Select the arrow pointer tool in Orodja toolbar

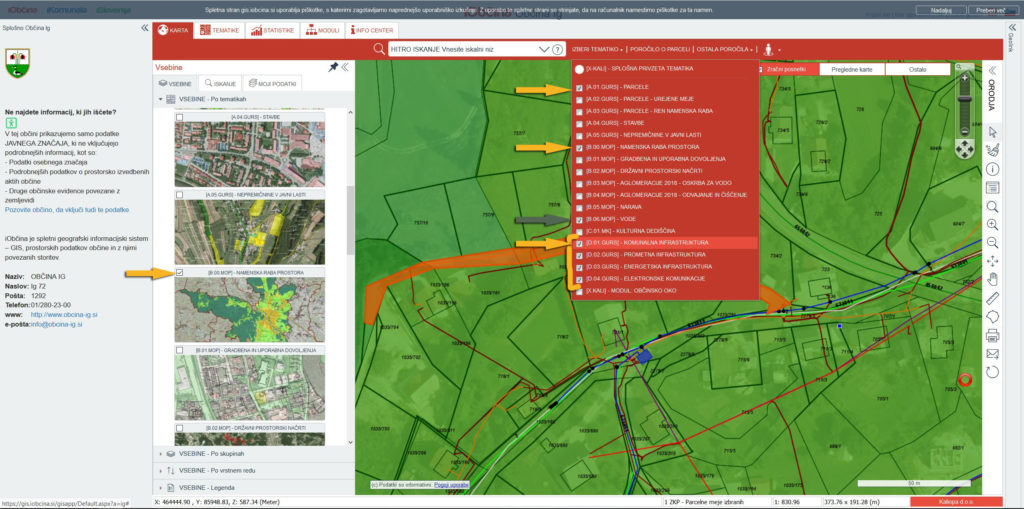[x=992, y=131]
